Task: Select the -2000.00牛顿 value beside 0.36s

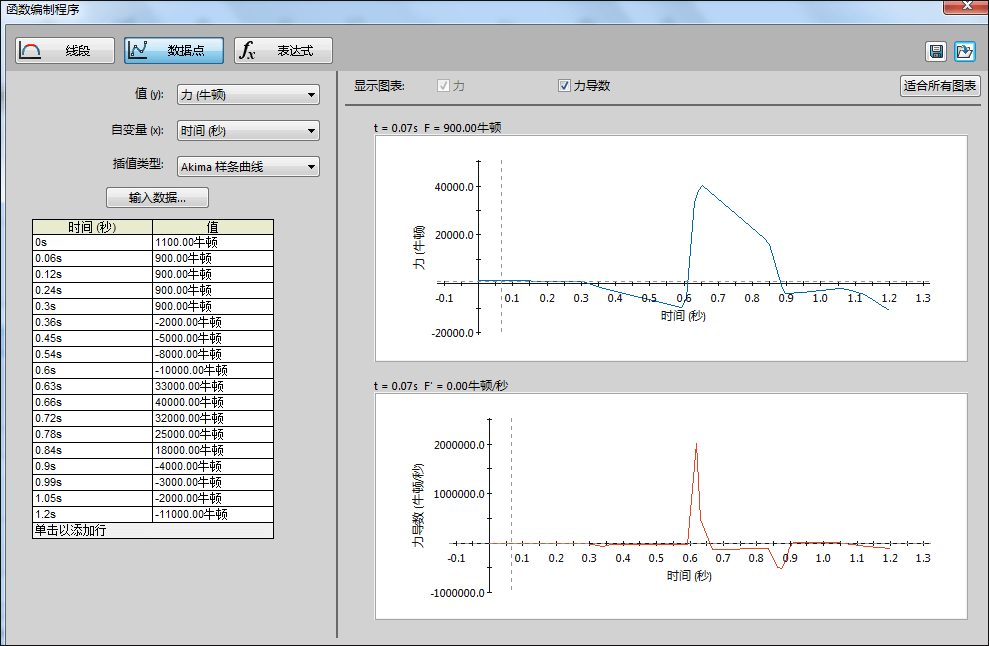Action: (x=213, y=322)
